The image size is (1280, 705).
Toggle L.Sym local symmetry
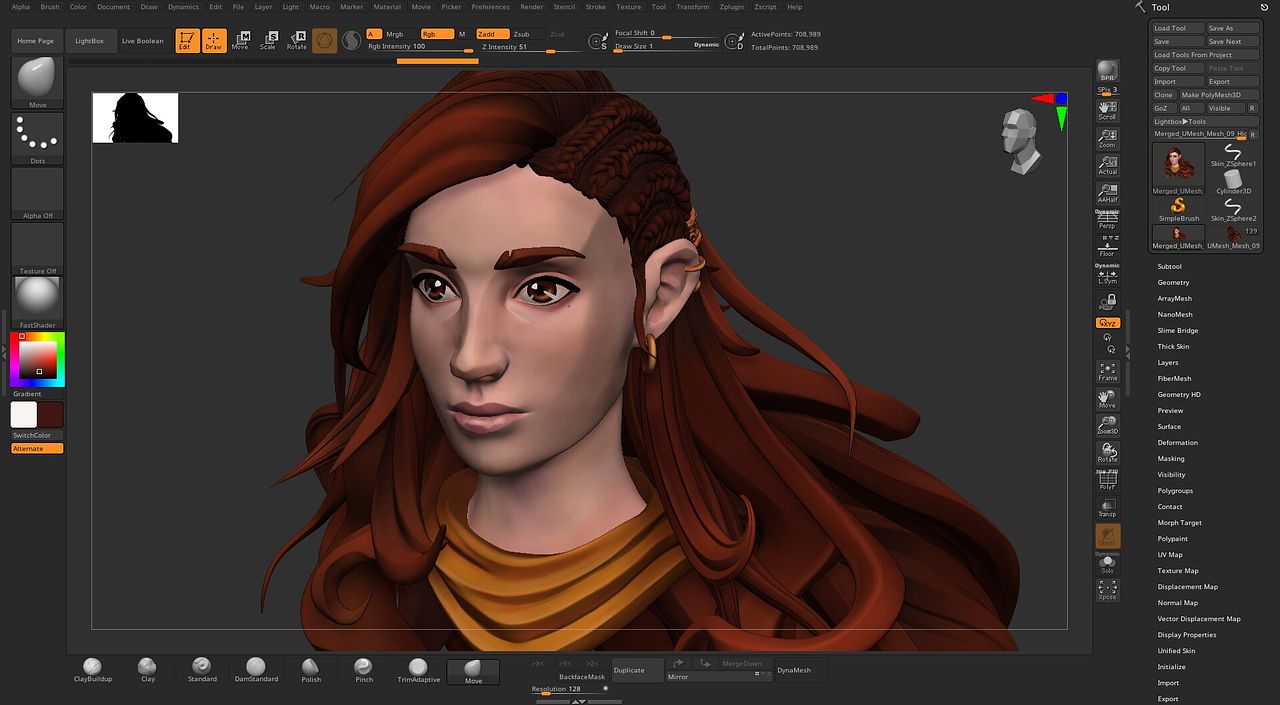coord(1107,274)
